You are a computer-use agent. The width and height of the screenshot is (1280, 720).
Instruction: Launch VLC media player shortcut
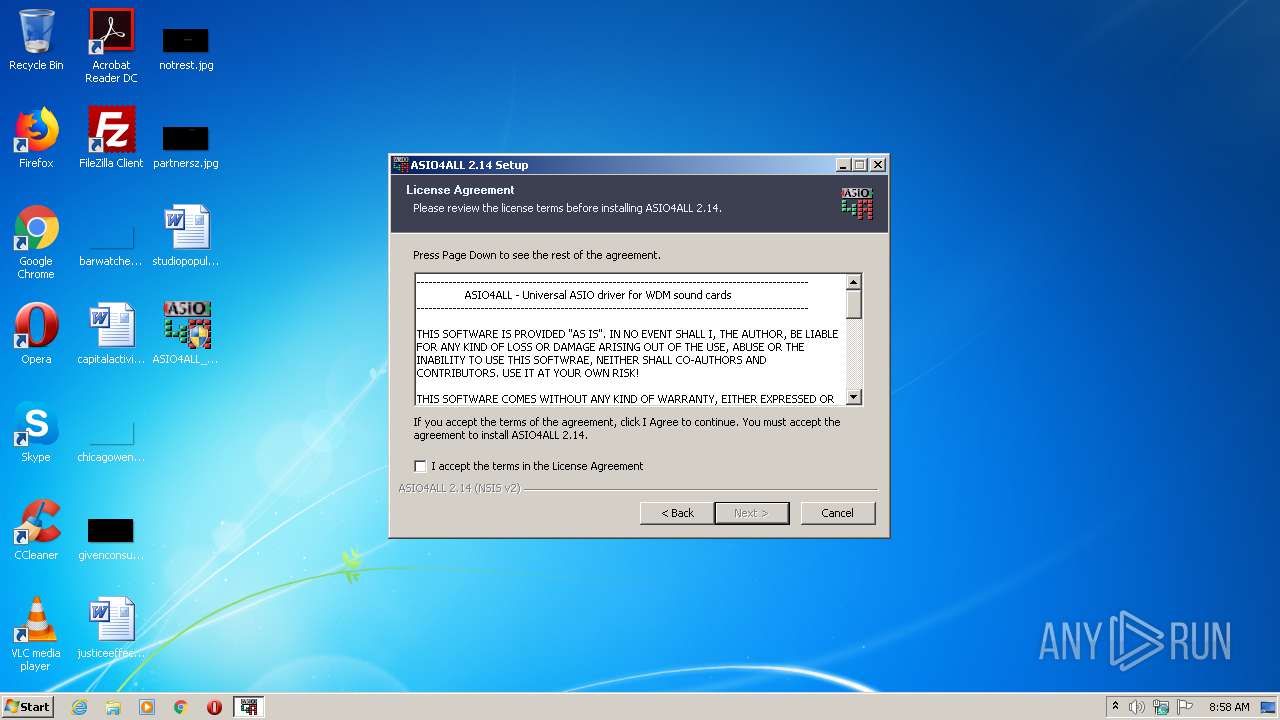36,634
